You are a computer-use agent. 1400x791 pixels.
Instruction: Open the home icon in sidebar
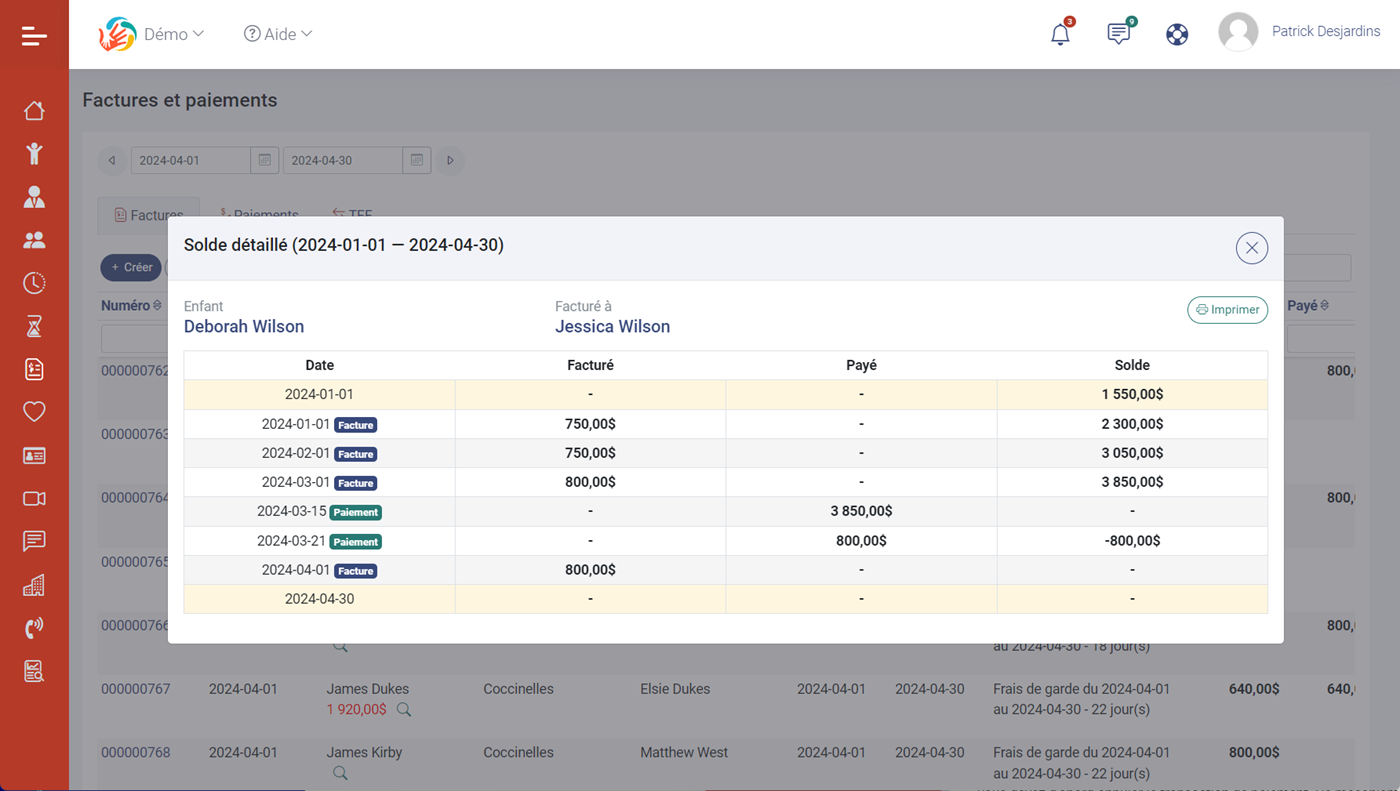34,110
